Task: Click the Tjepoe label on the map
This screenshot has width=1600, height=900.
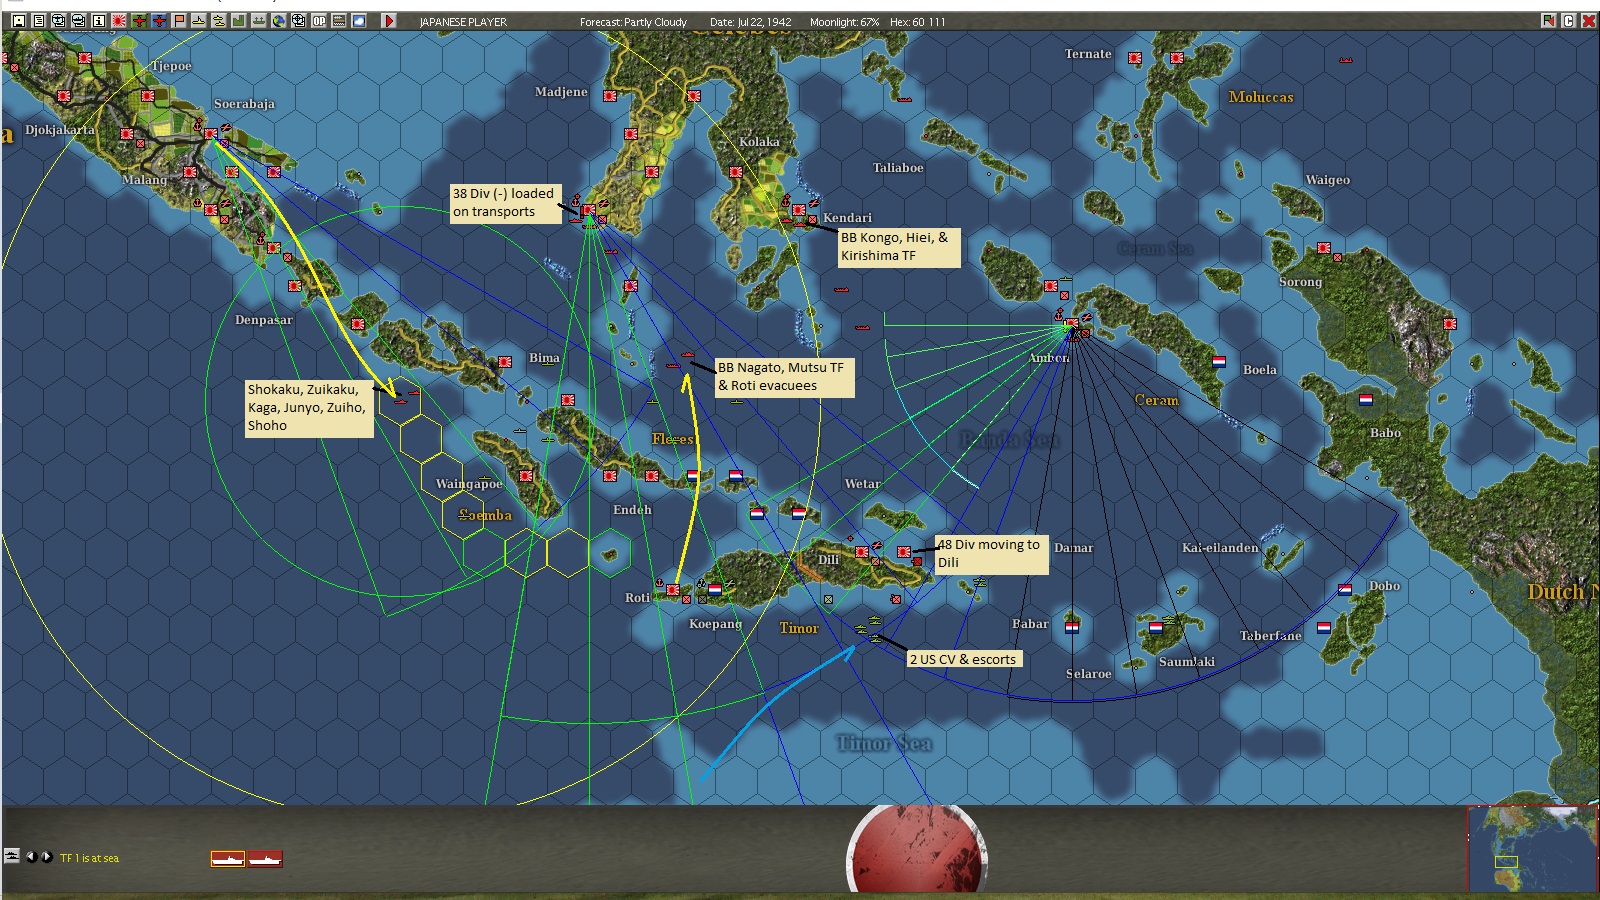Action: [x=172, y=66]
